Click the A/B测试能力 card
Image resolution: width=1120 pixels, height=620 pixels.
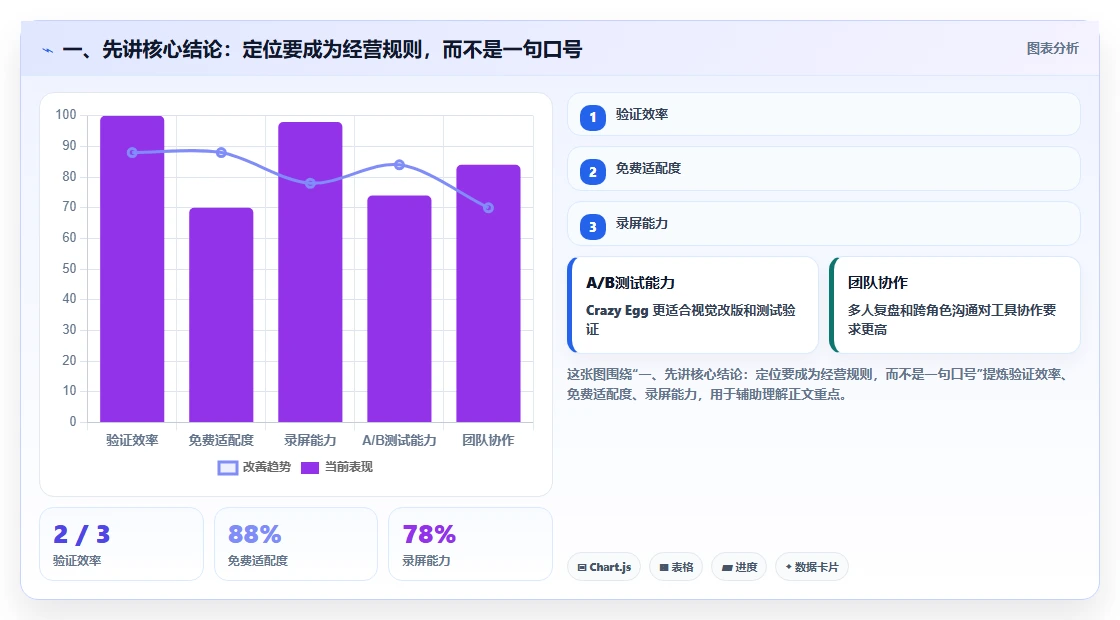[x=693, y=305]
